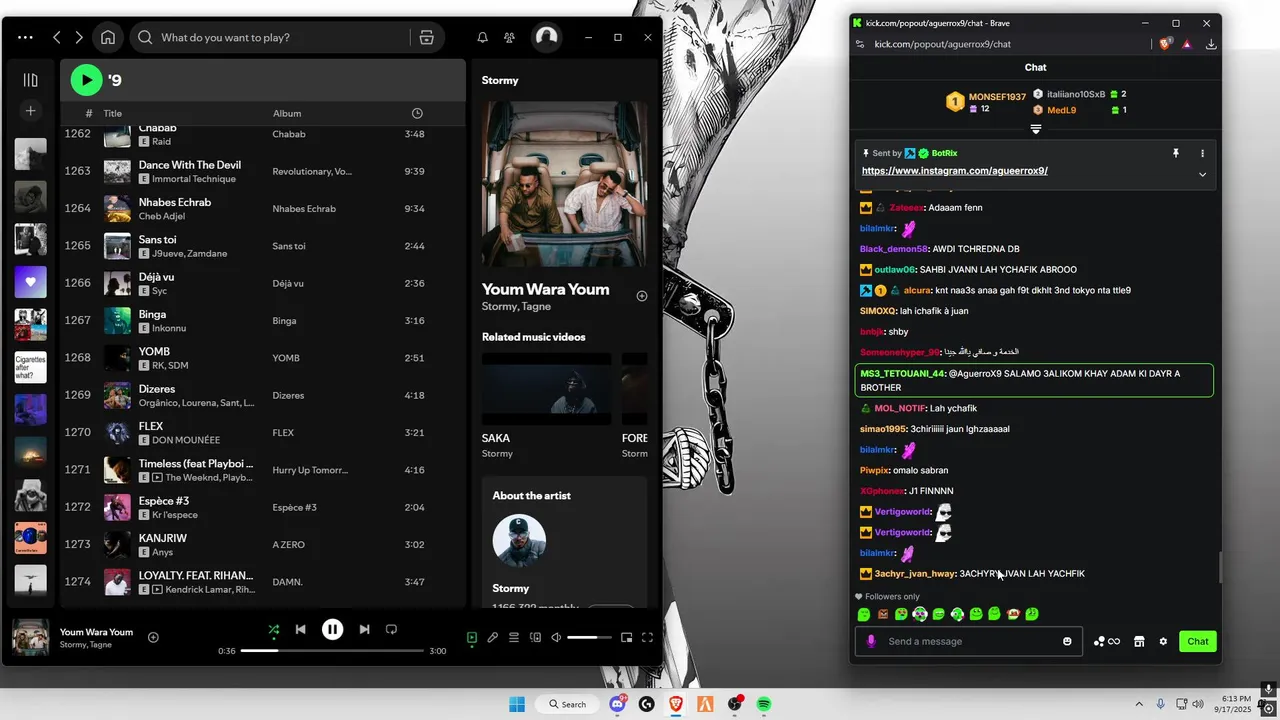The height and width of the screenshot is (720, 1280).
Task: Go forward in Spotify navigation
Action: point(79,37)
